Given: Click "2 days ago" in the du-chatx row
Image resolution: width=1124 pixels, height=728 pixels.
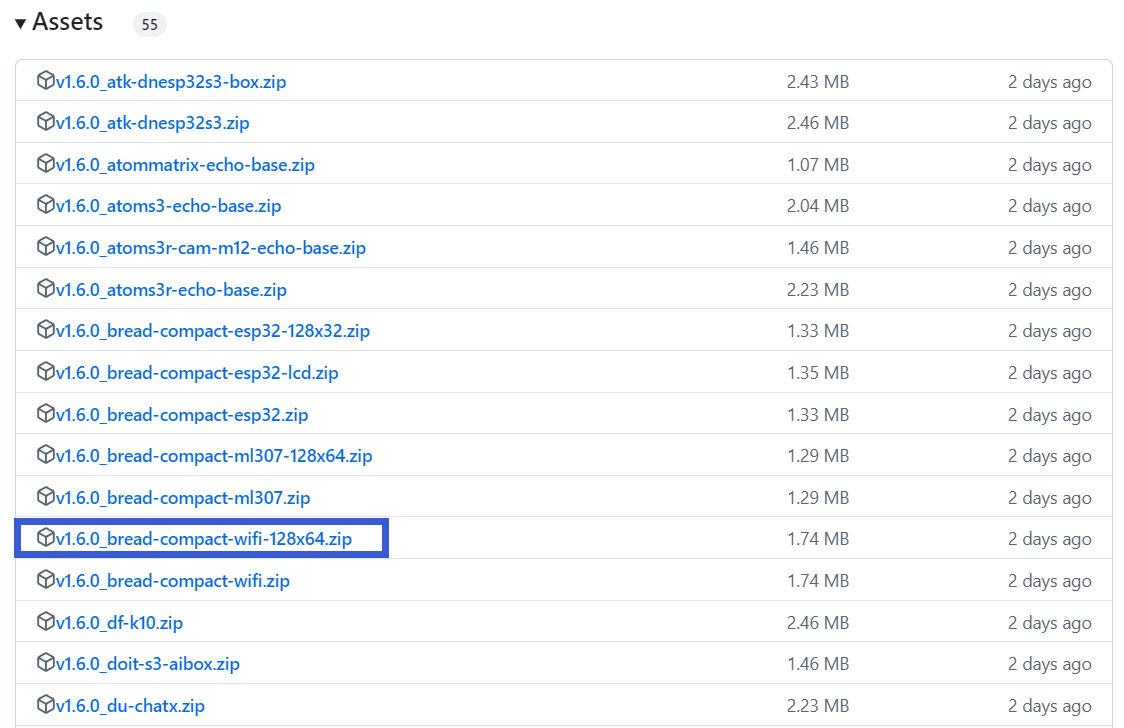Looking at the screenshot, I should point(1049,706).
